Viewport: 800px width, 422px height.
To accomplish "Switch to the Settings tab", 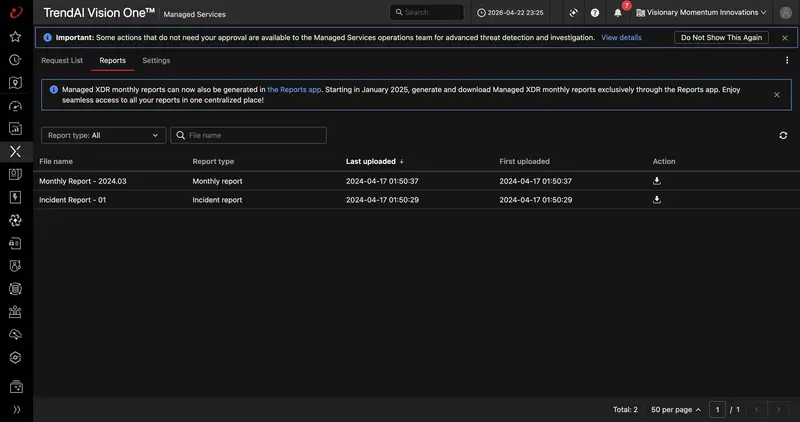I will tap(156, 60).
